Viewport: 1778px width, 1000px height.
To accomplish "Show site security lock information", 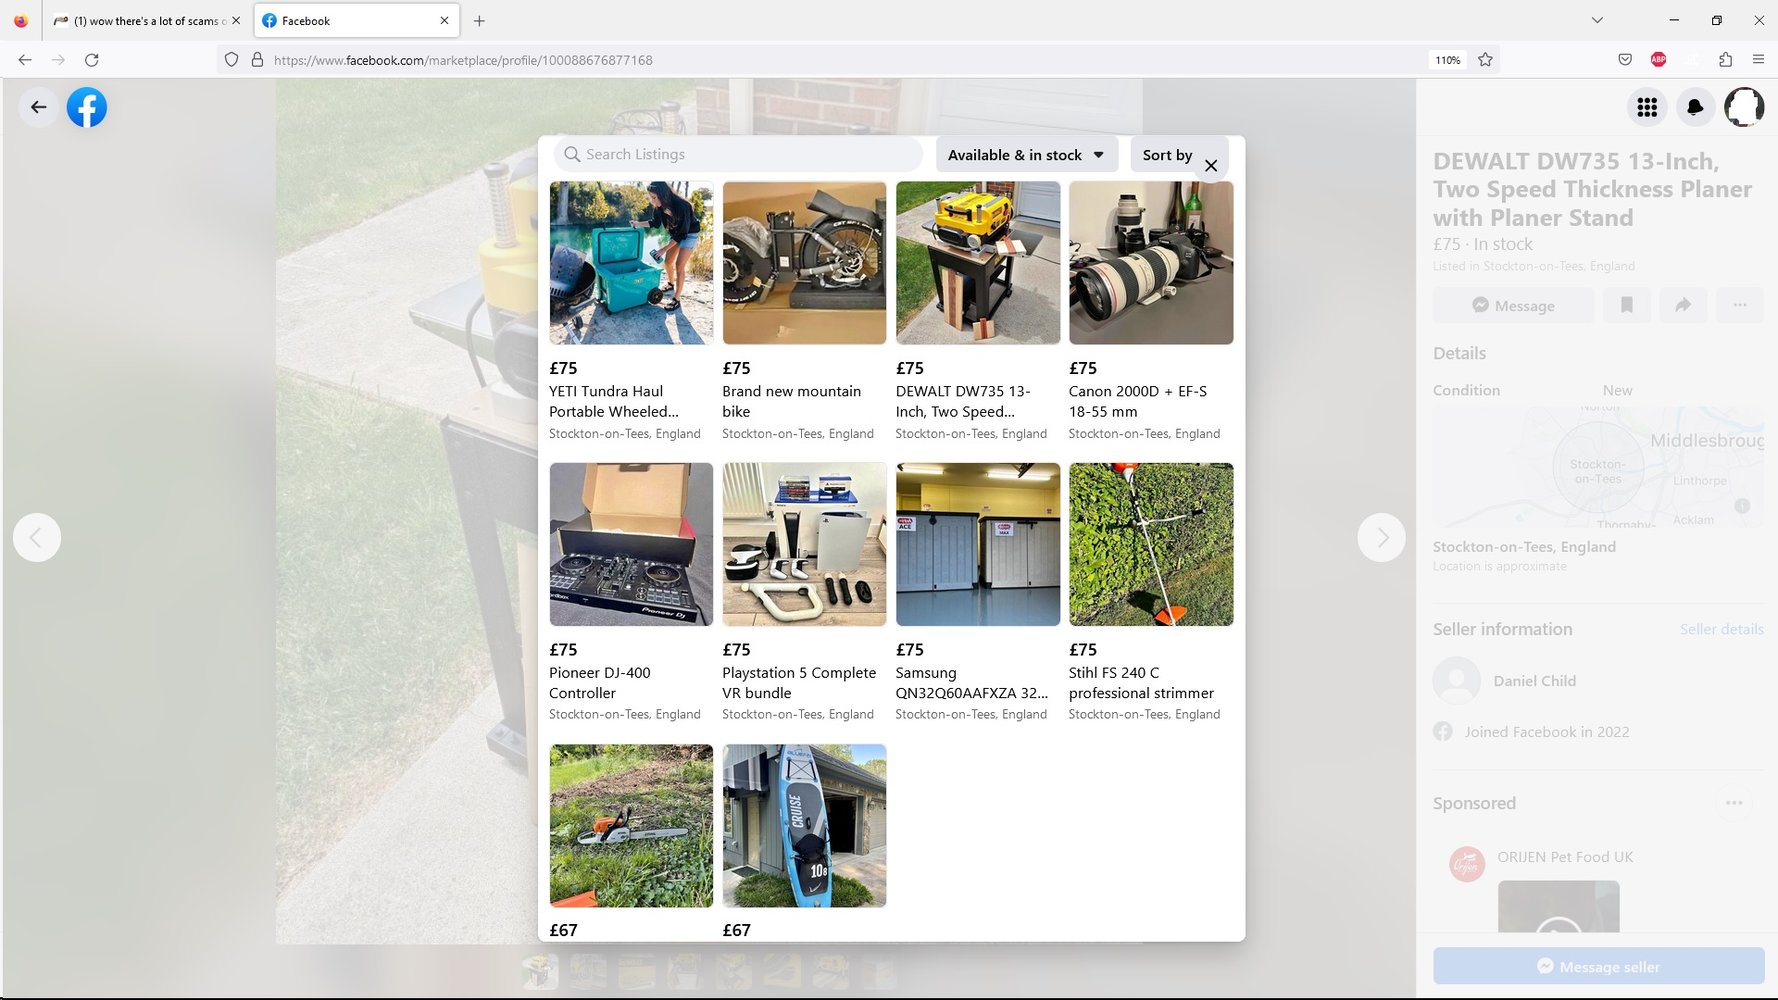I will [257, 60].
